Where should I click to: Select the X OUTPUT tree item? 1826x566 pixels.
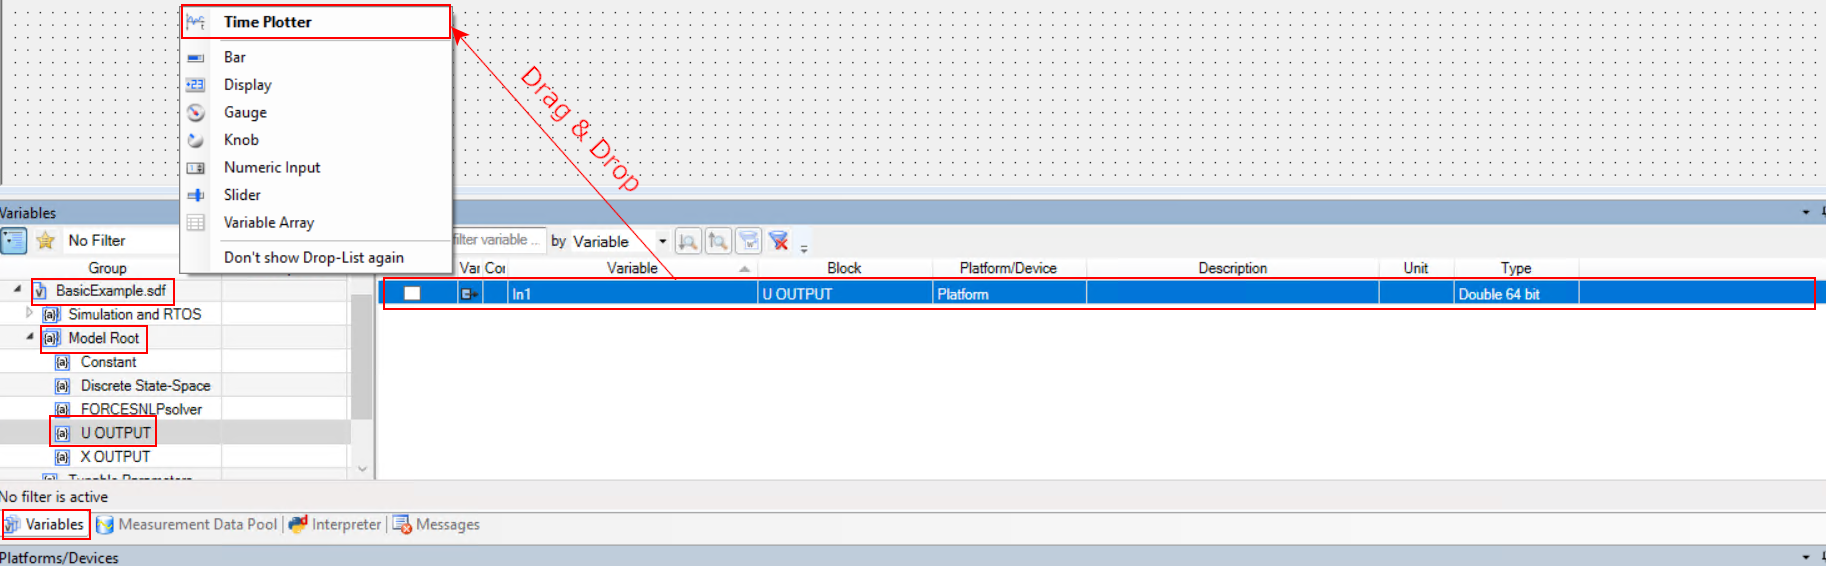pyautogui.click(x=115, y=457)
